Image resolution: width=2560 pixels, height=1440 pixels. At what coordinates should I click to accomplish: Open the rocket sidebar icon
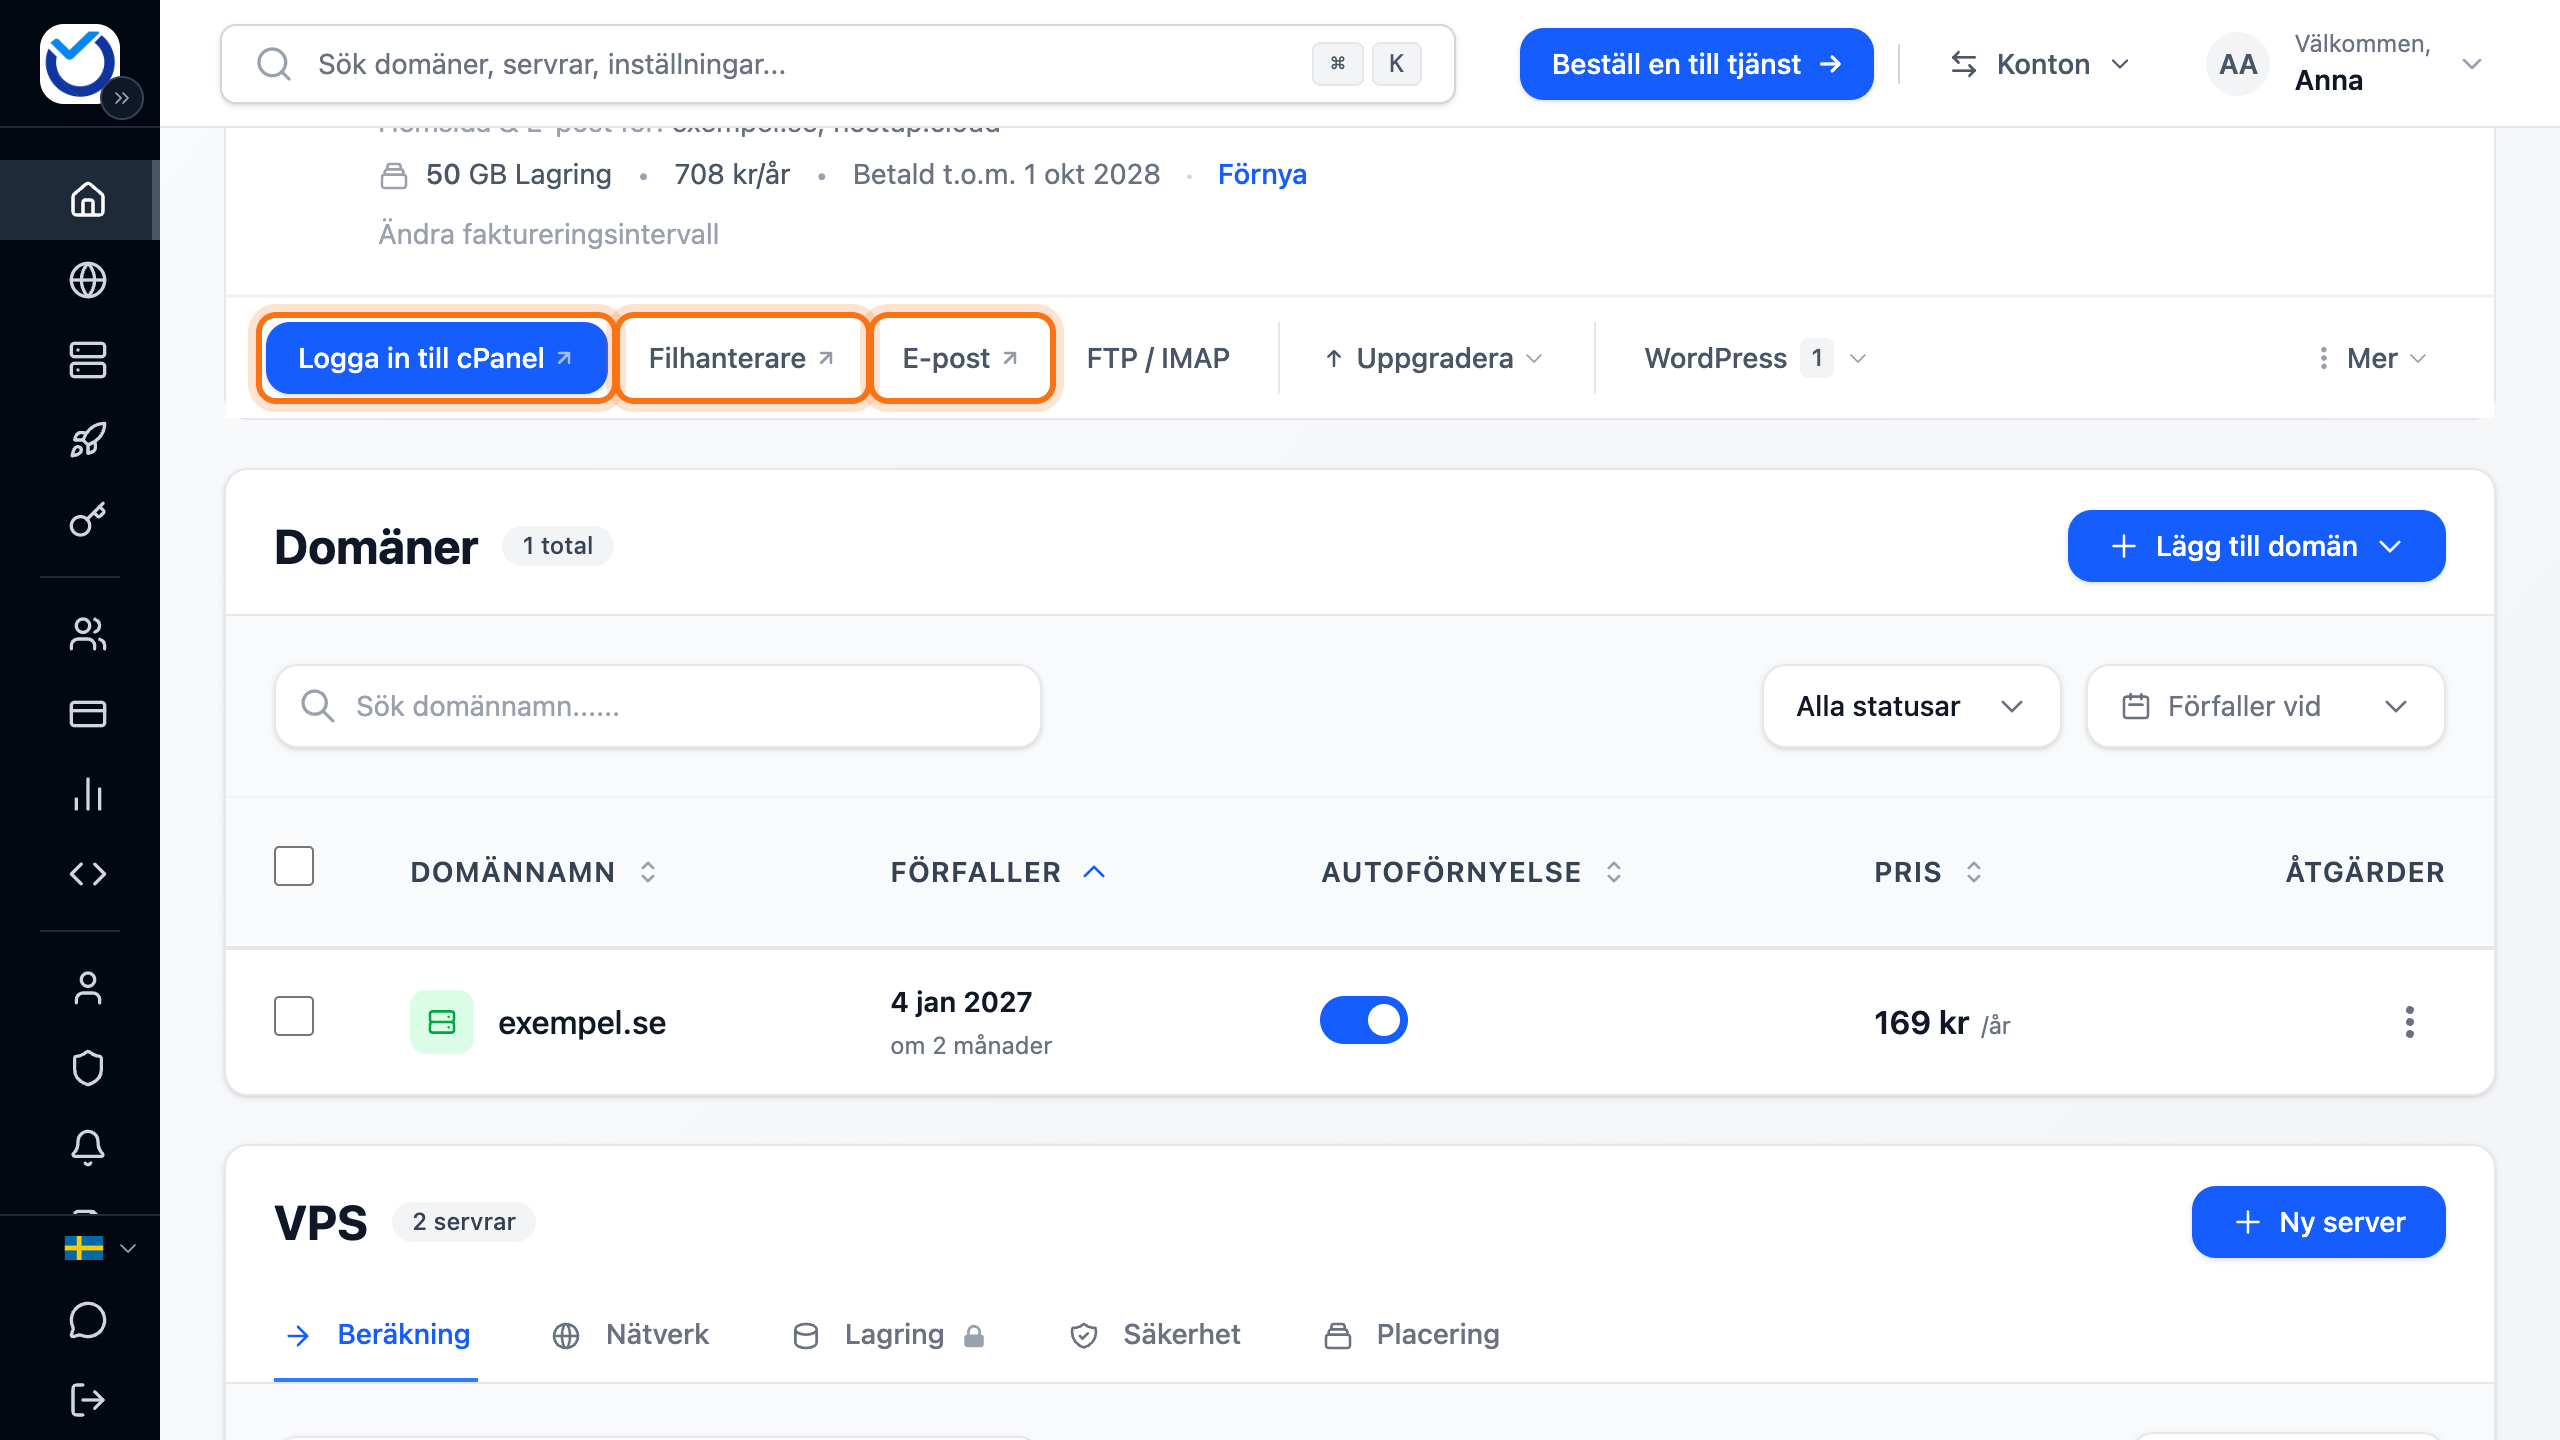pyautogui.click(x=88, y=440)
